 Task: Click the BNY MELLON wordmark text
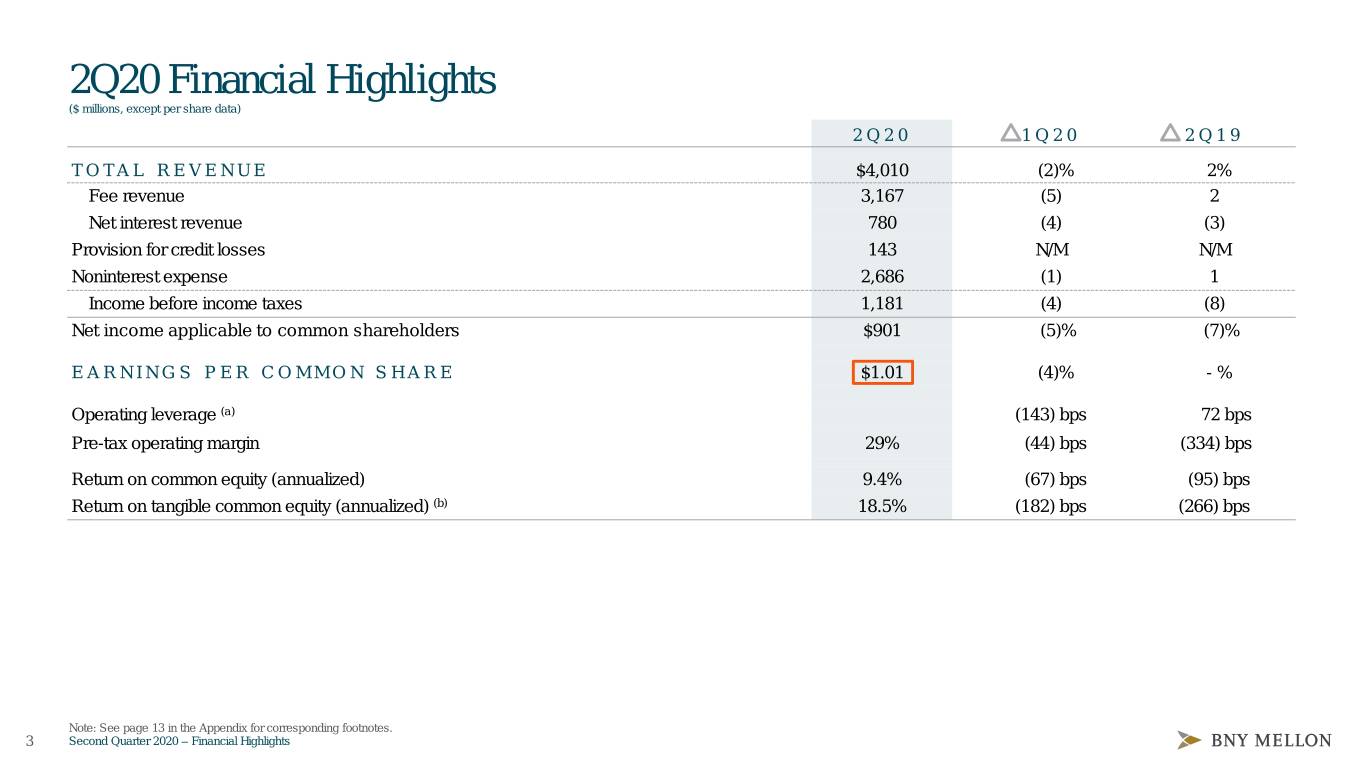pyautogui.click(x=1271, y=741)
